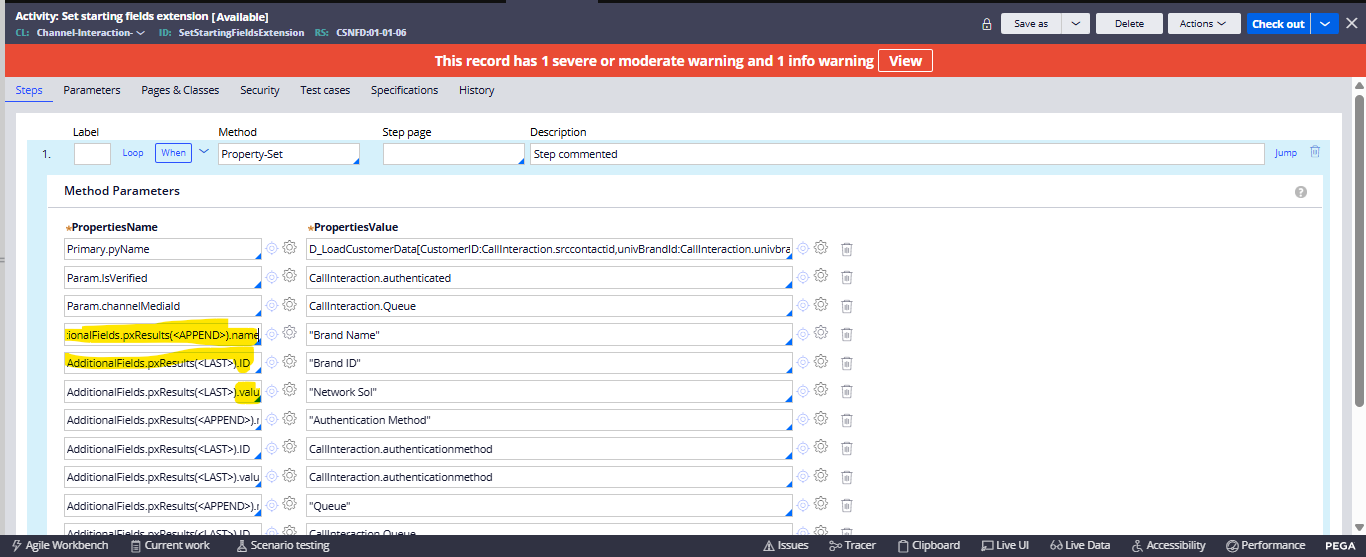Click the Loop link on step 1
The height and width of the screenshot is (557, 1366).
coord(133,153)
